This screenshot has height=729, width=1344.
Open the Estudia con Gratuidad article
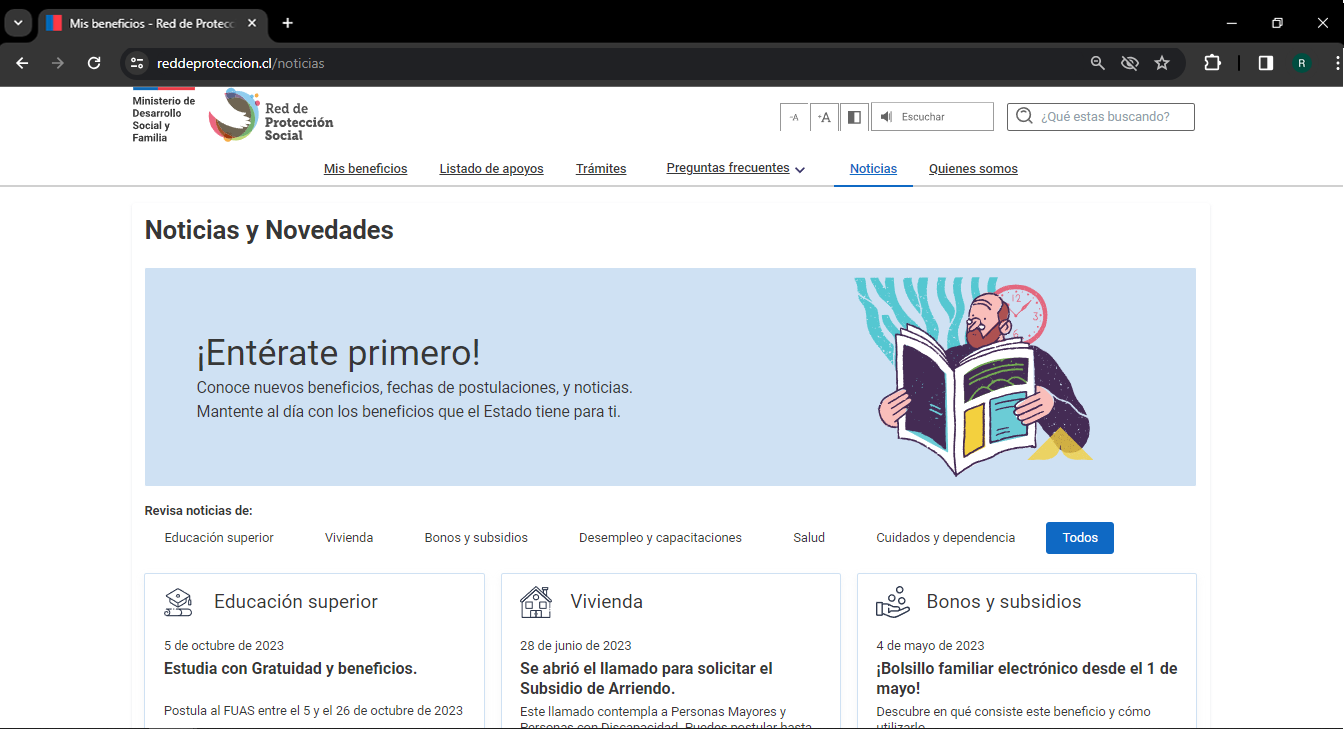point(290,668)
